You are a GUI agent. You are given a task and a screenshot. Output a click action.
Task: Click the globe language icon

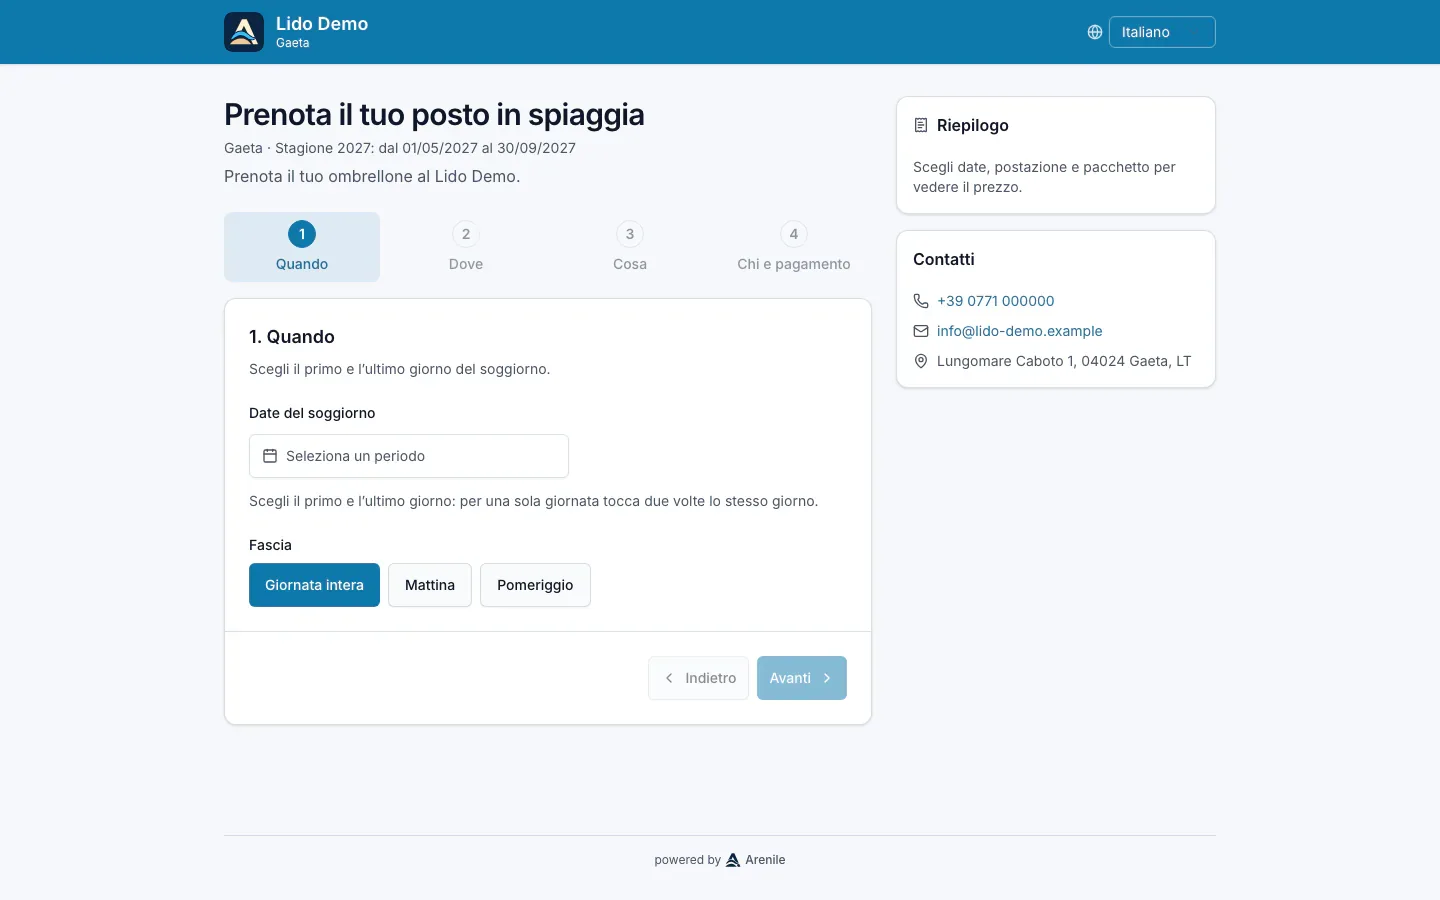1095,32
